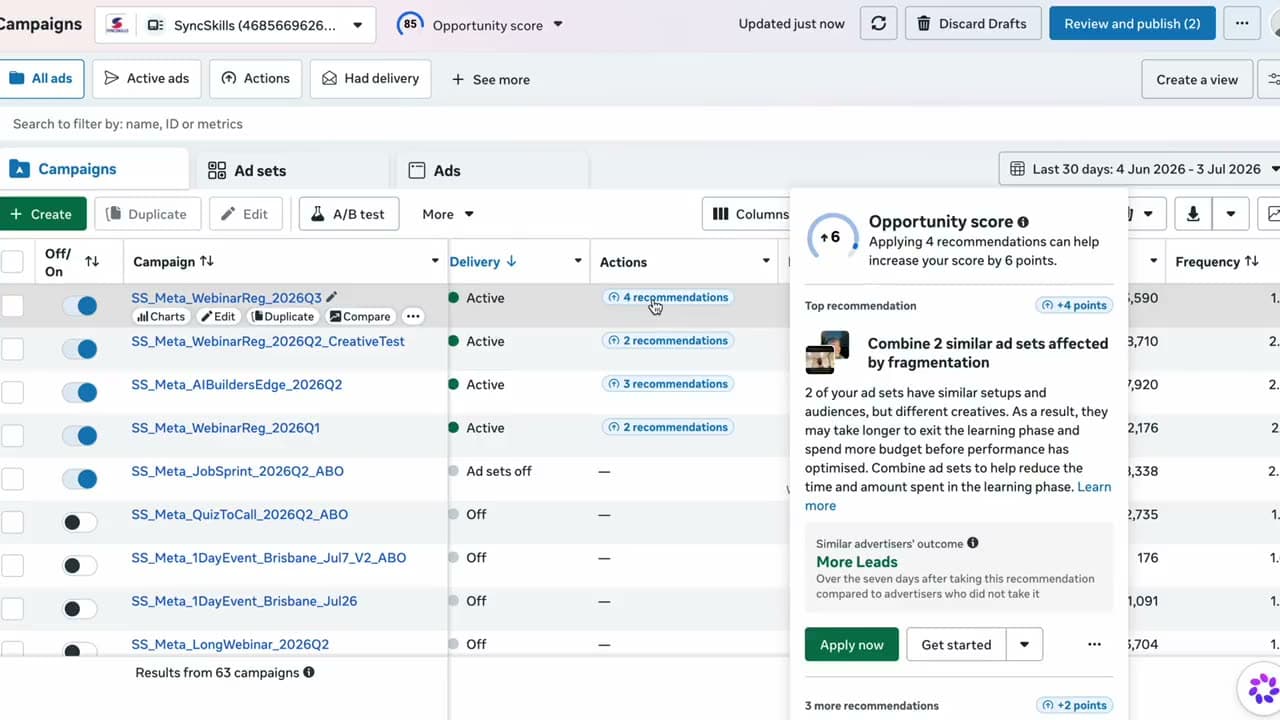Switch to the Actions view tab
The width and height of the screenshot is (1280, 720).
click(256, 78)
